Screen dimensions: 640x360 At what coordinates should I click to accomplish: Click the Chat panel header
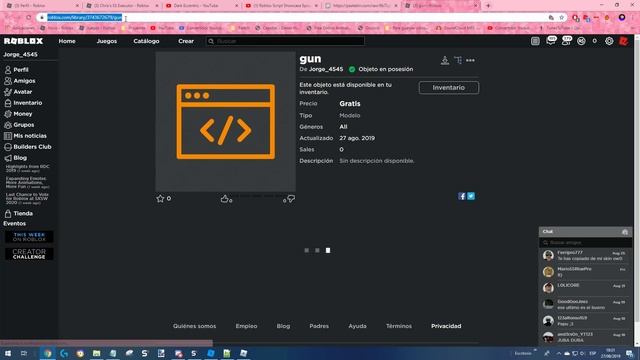coord(585,232)
